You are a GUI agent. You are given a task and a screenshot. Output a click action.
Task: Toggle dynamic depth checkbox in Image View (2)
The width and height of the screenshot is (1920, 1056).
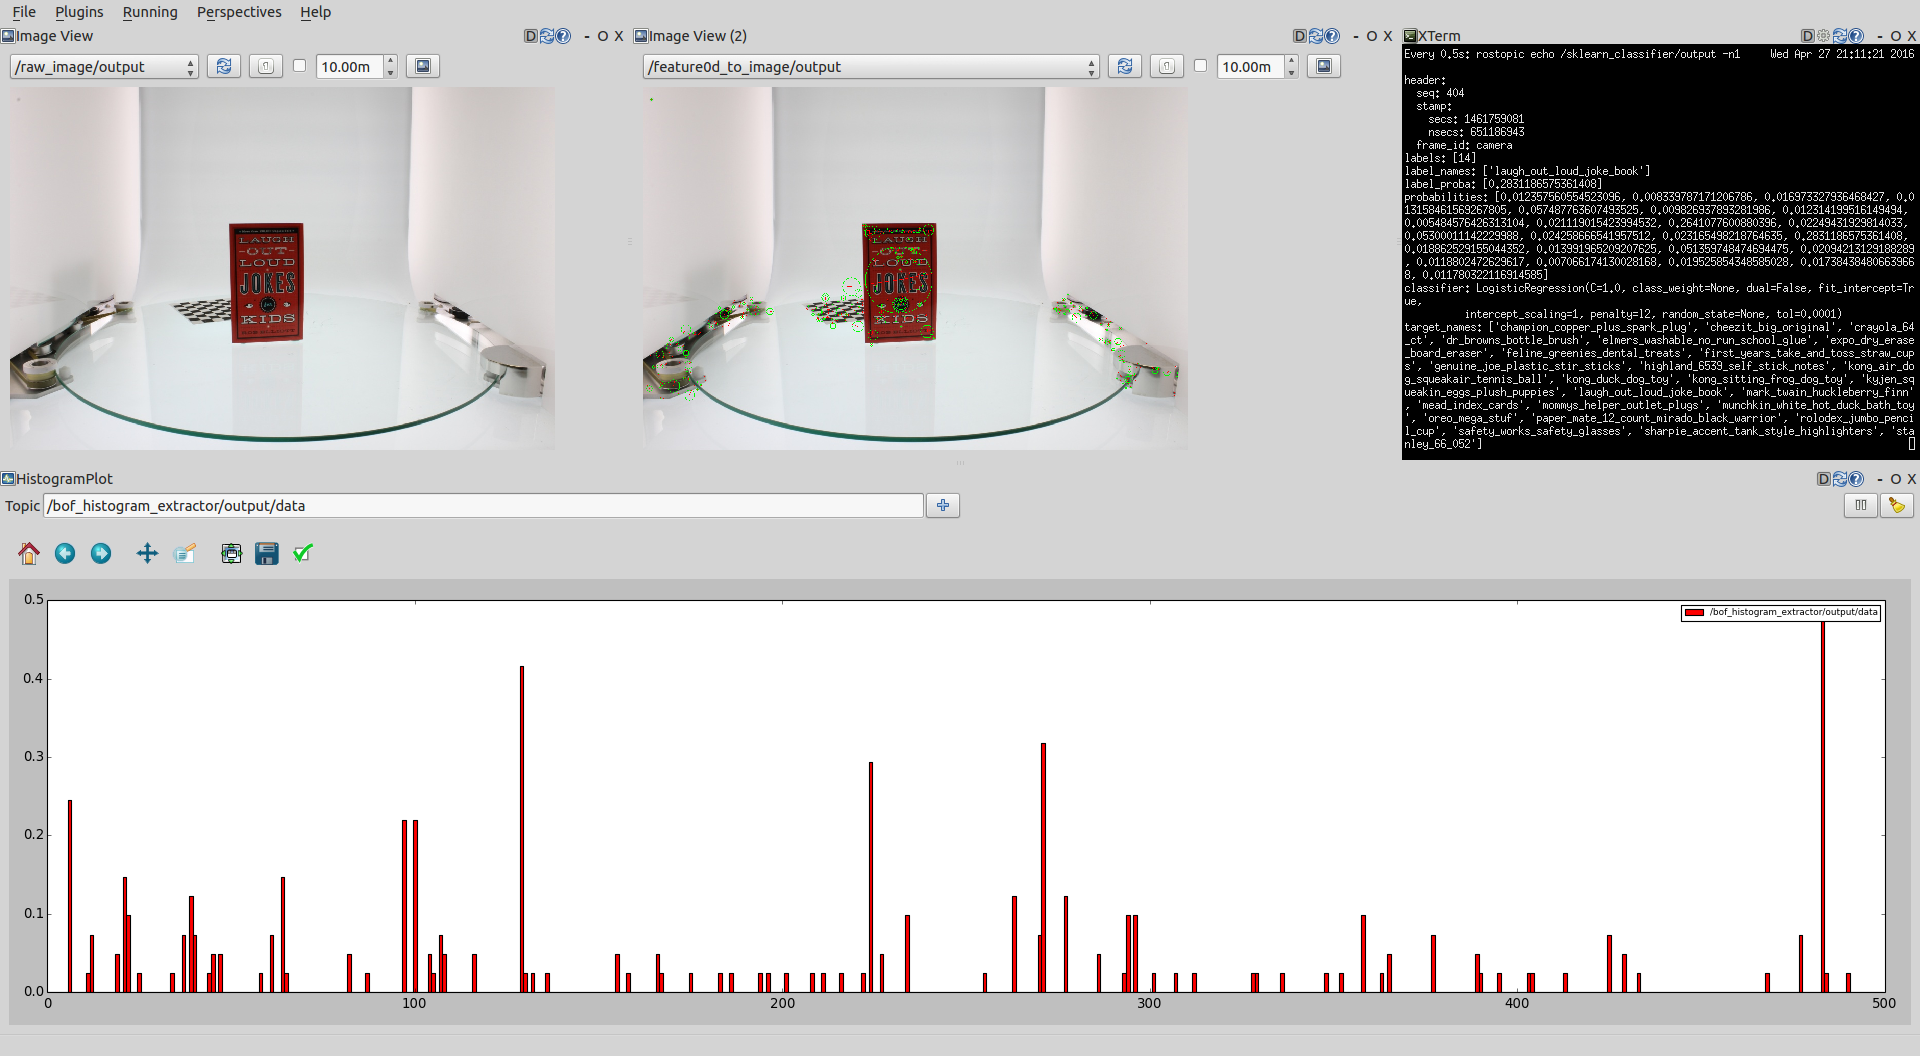(1200, 66)
